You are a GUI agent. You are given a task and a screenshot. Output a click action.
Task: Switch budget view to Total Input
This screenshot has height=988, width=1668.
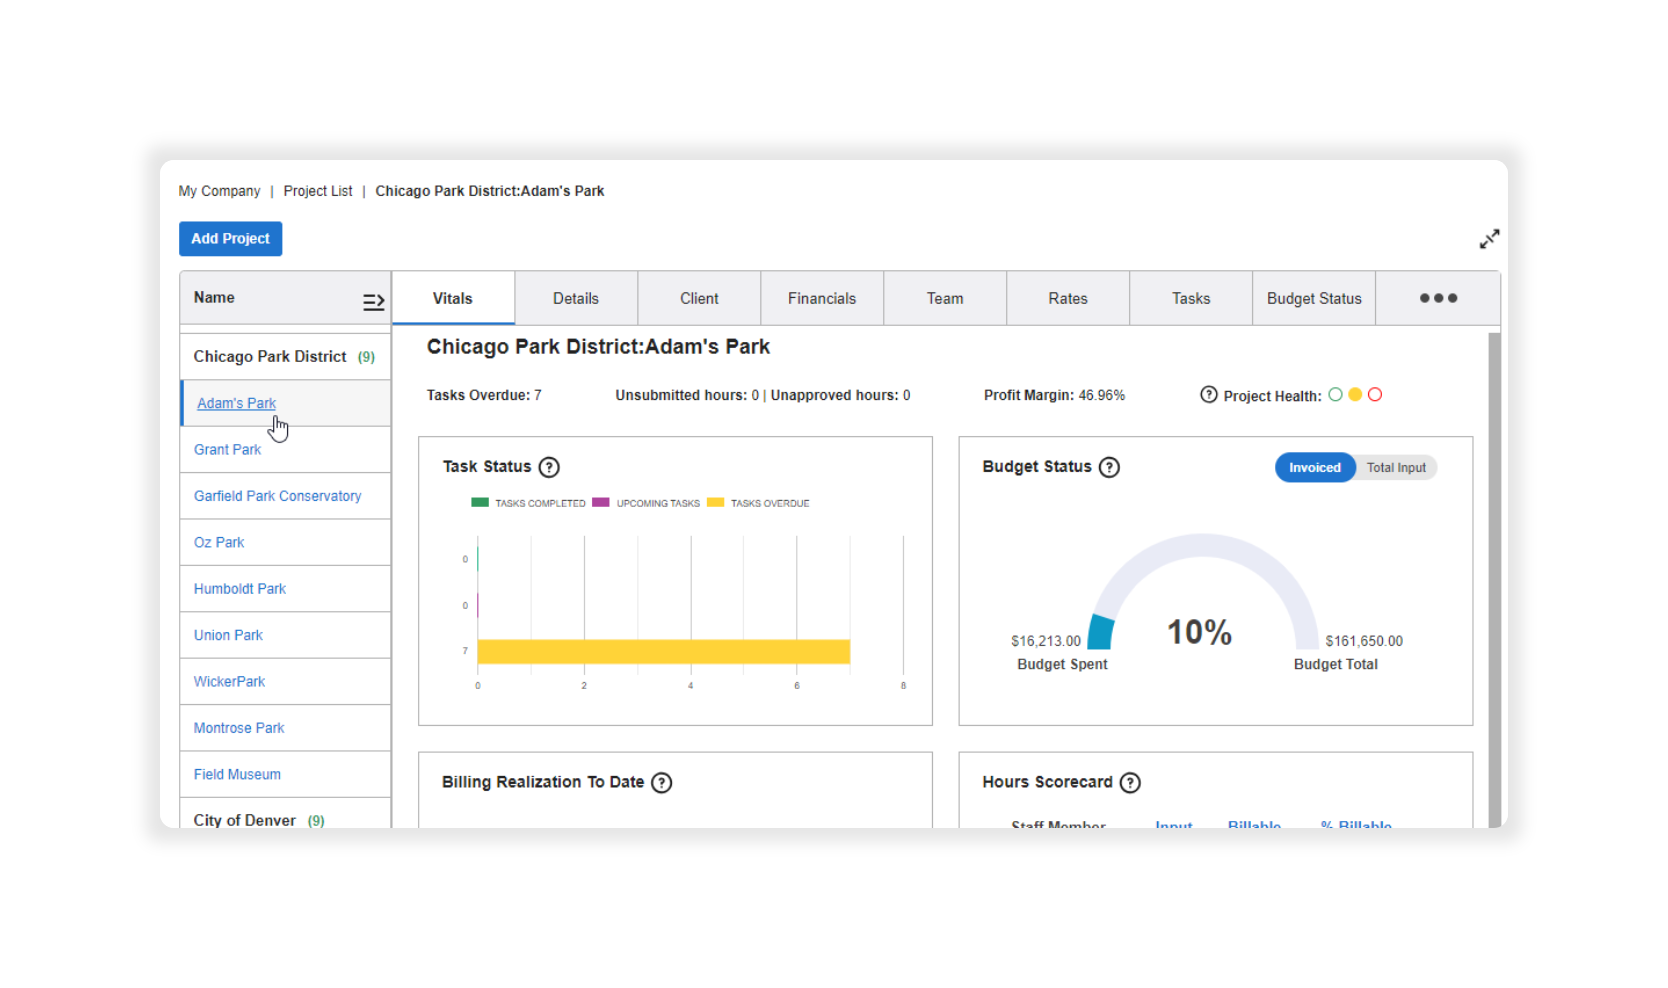click(1396, 468)
